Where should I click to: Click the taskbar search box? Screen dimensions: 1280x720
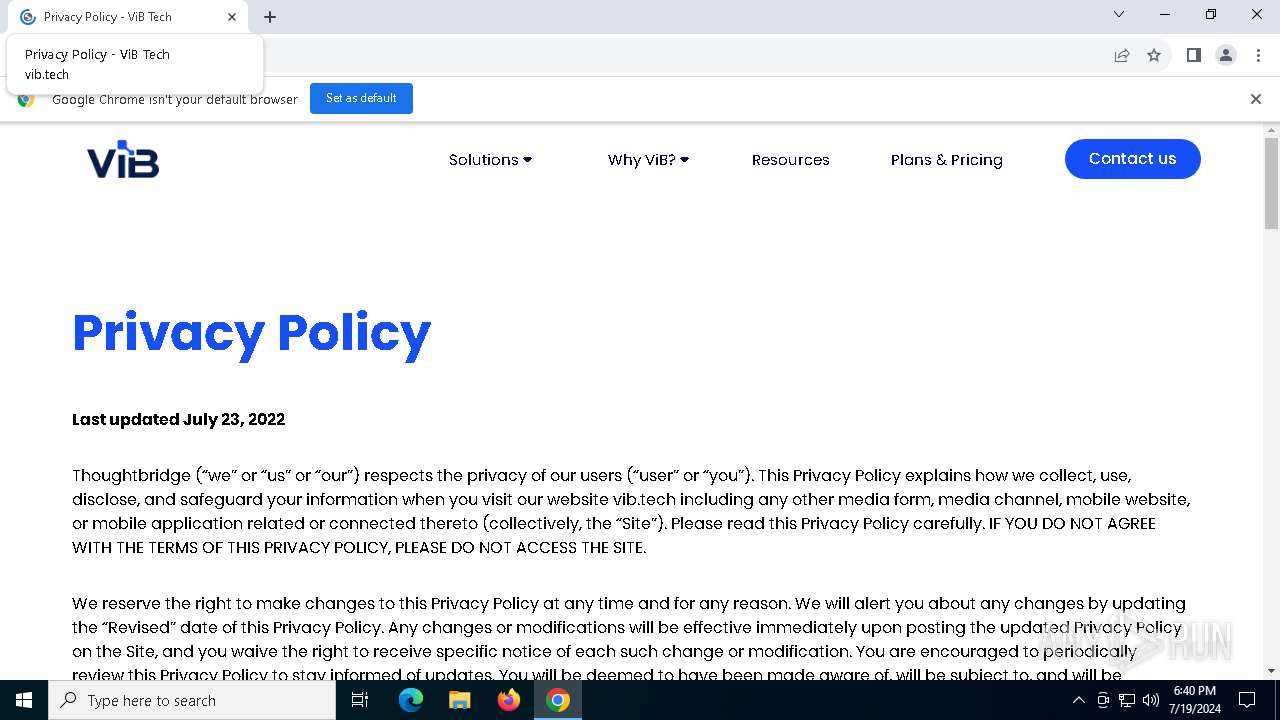192,700
